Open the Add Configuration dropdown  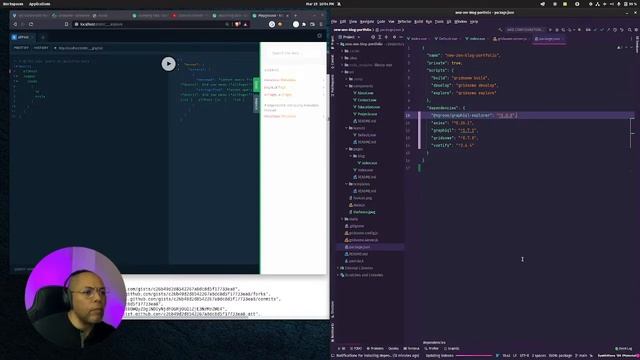pos(524,30)
